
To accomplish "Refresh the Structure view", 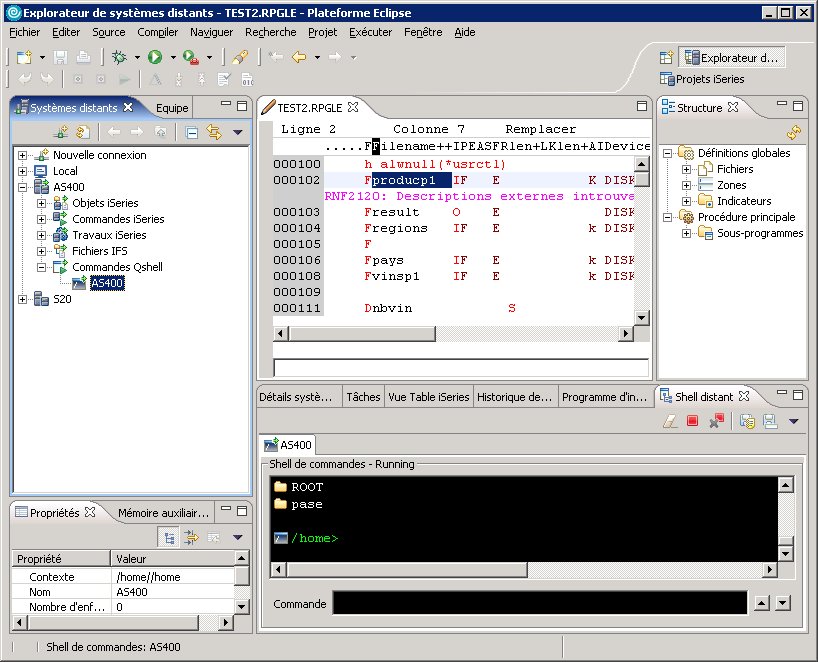I will click(x=793, y=133).
